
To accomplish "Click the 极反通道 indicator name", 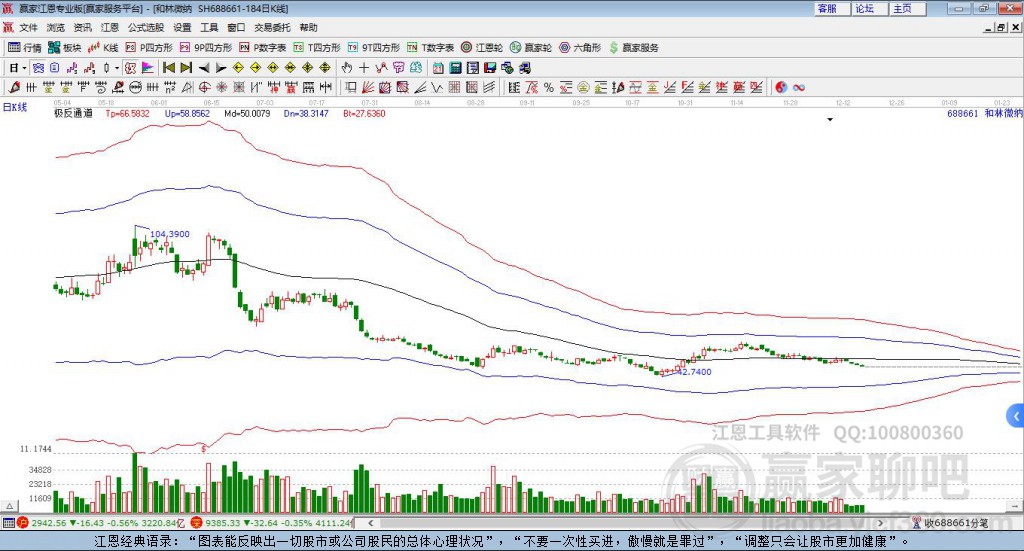I will 73,114.
